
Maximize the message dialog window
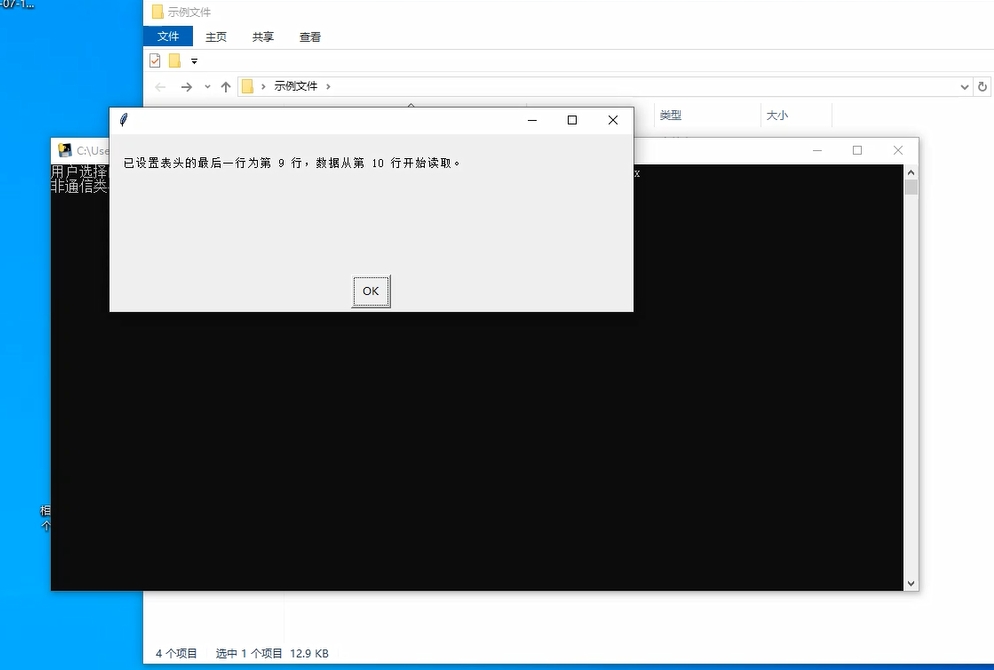coord(572,120)
